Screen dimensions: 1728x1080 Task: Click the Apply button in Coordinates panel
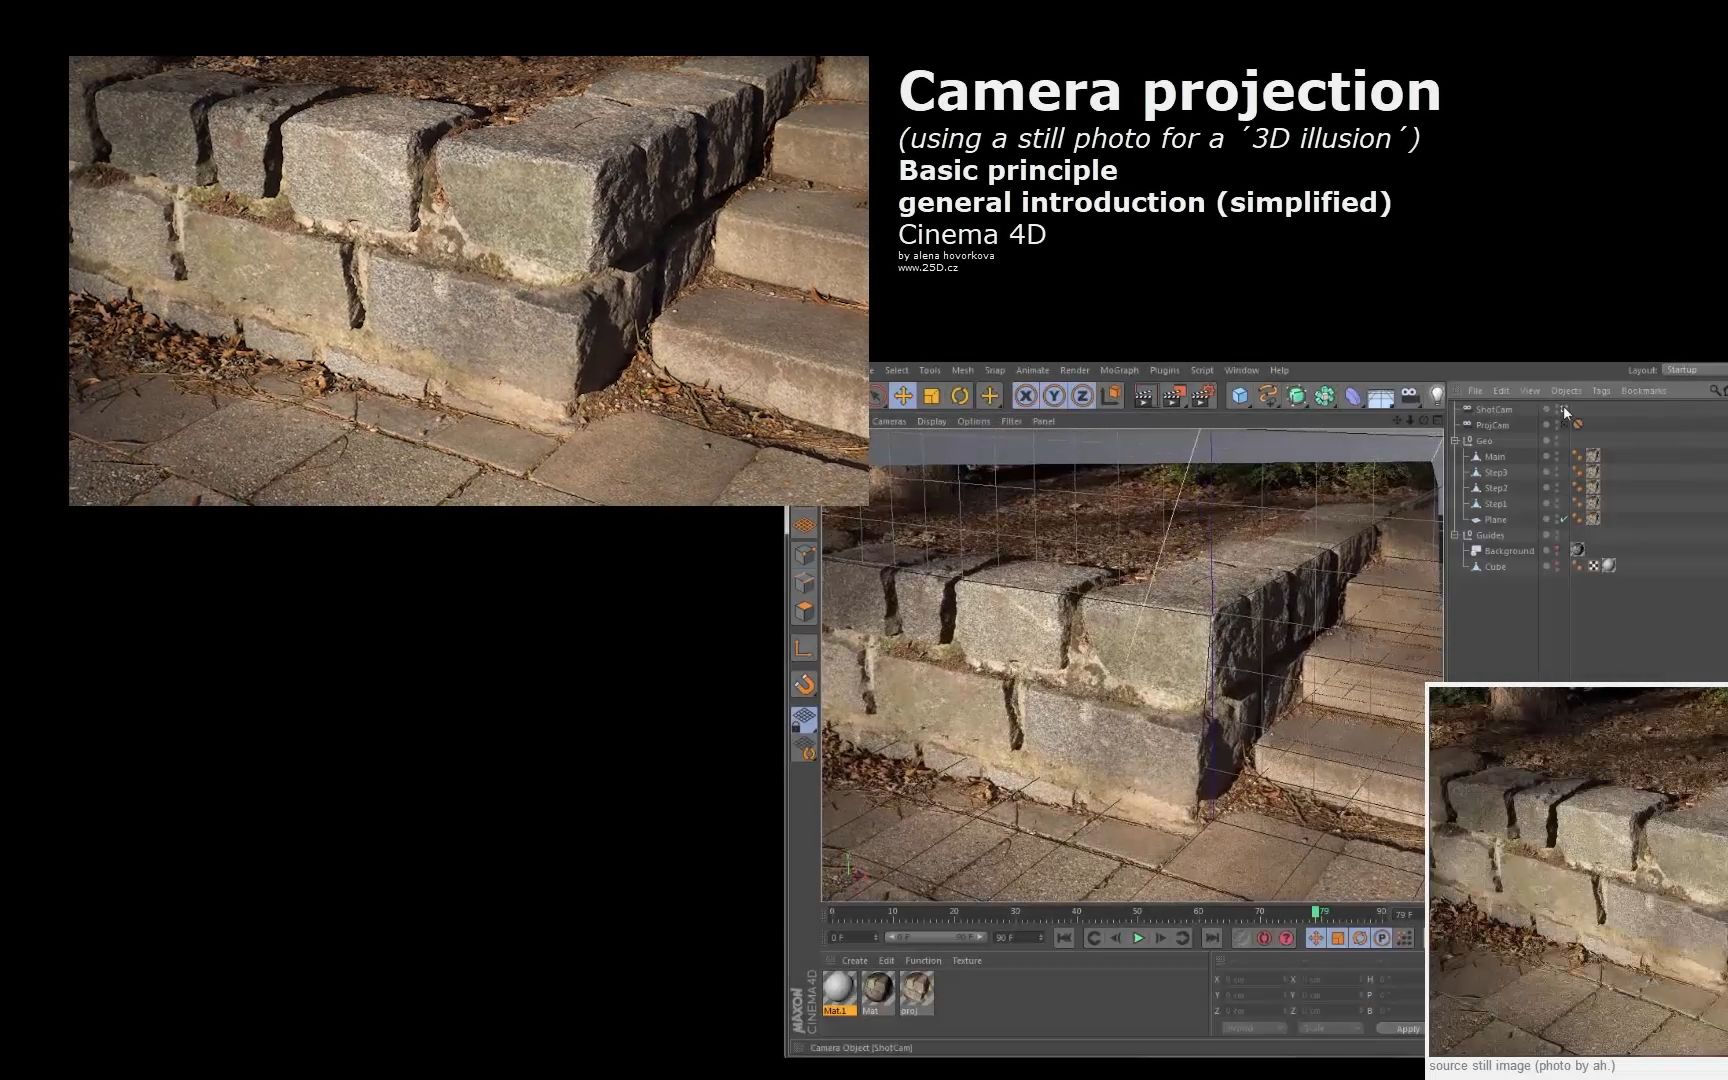pos(1405,1028)
